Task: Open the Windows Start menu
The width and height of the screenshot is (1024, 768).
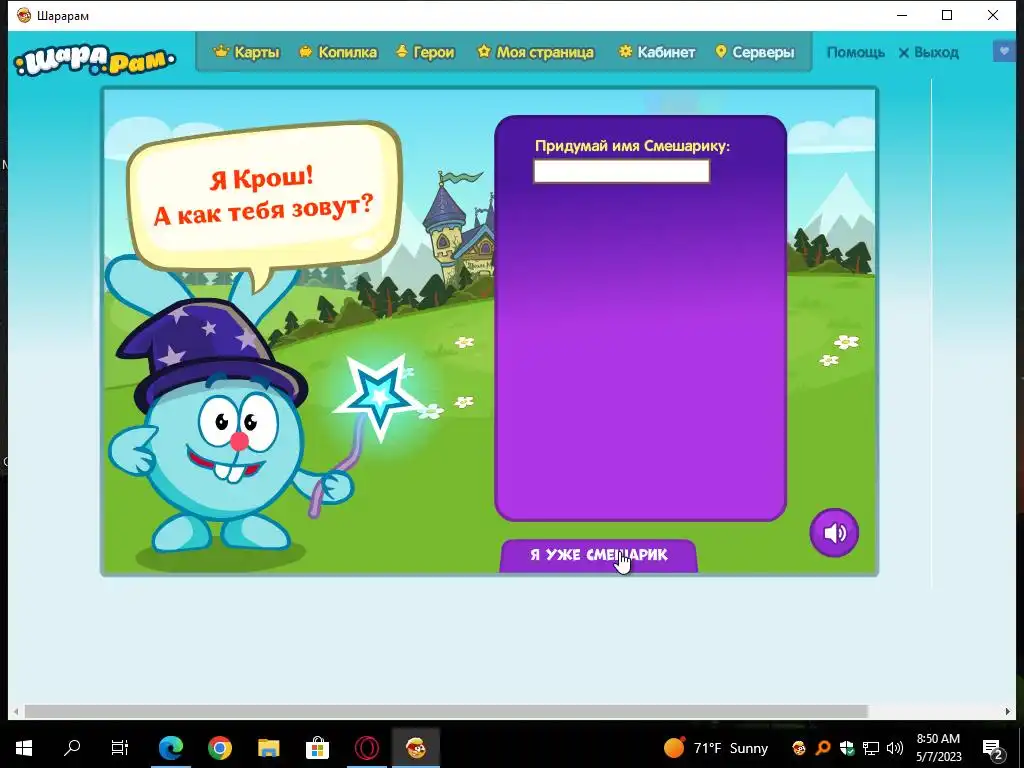Action: (24, 747)
